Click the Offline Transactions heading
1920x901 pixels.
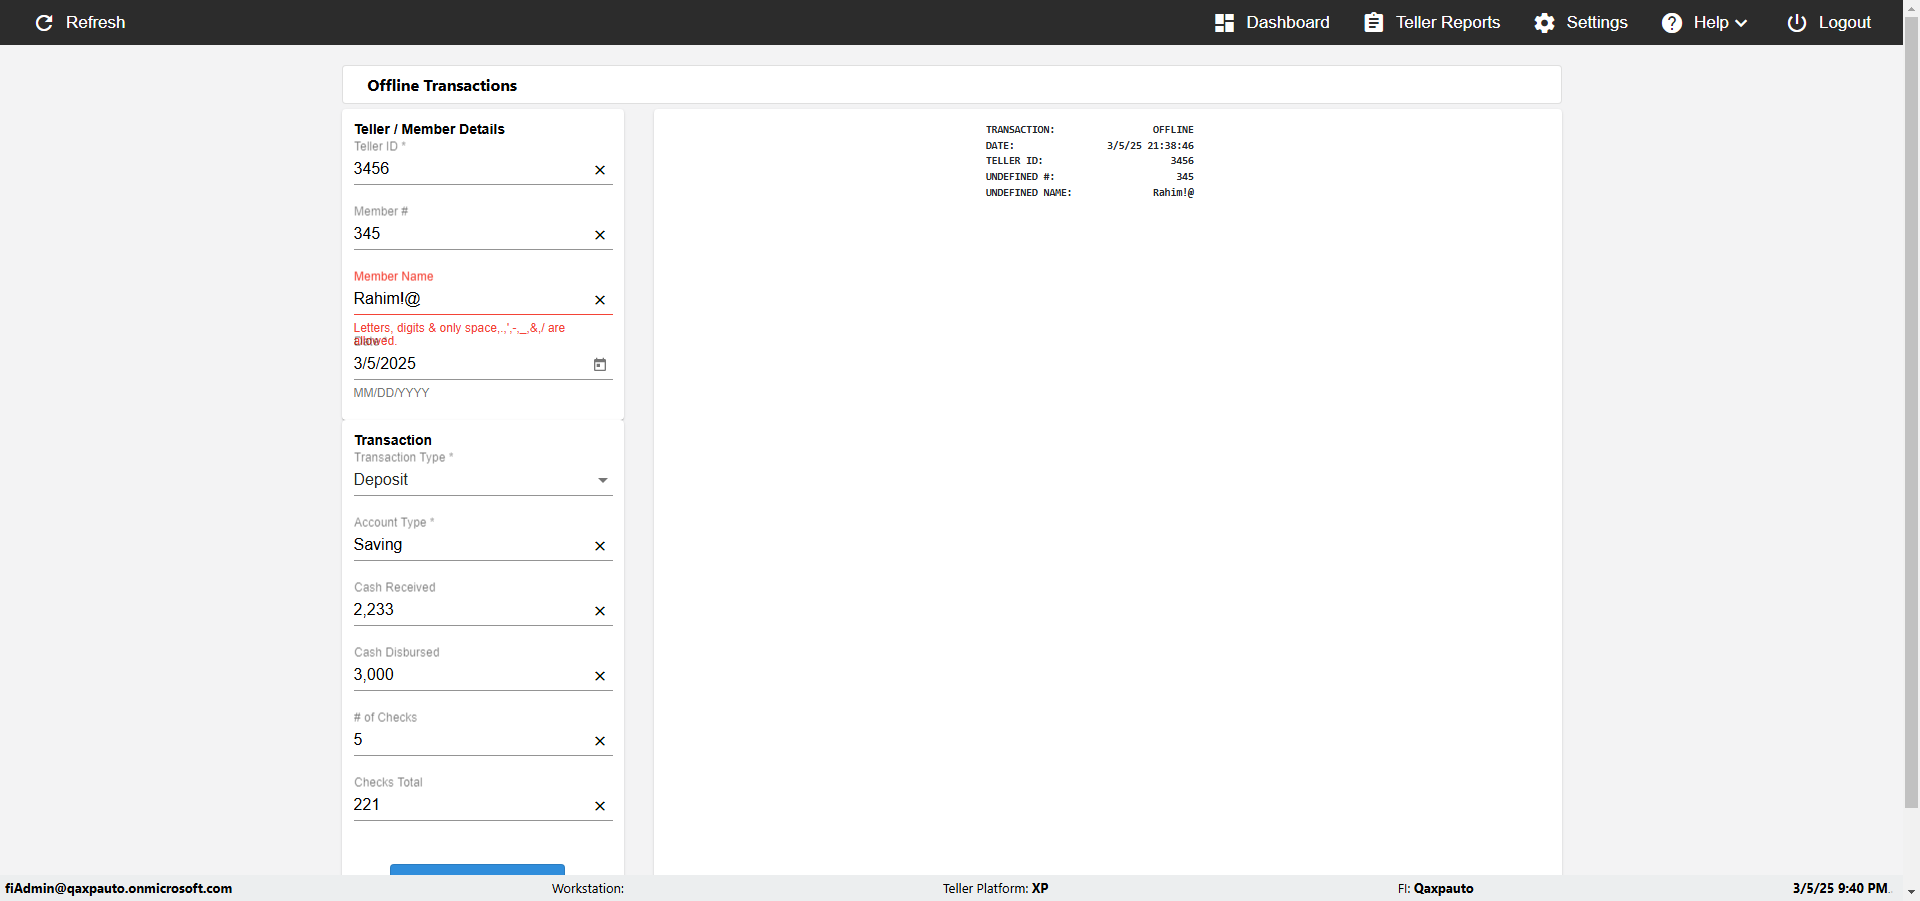pos(442,86)
